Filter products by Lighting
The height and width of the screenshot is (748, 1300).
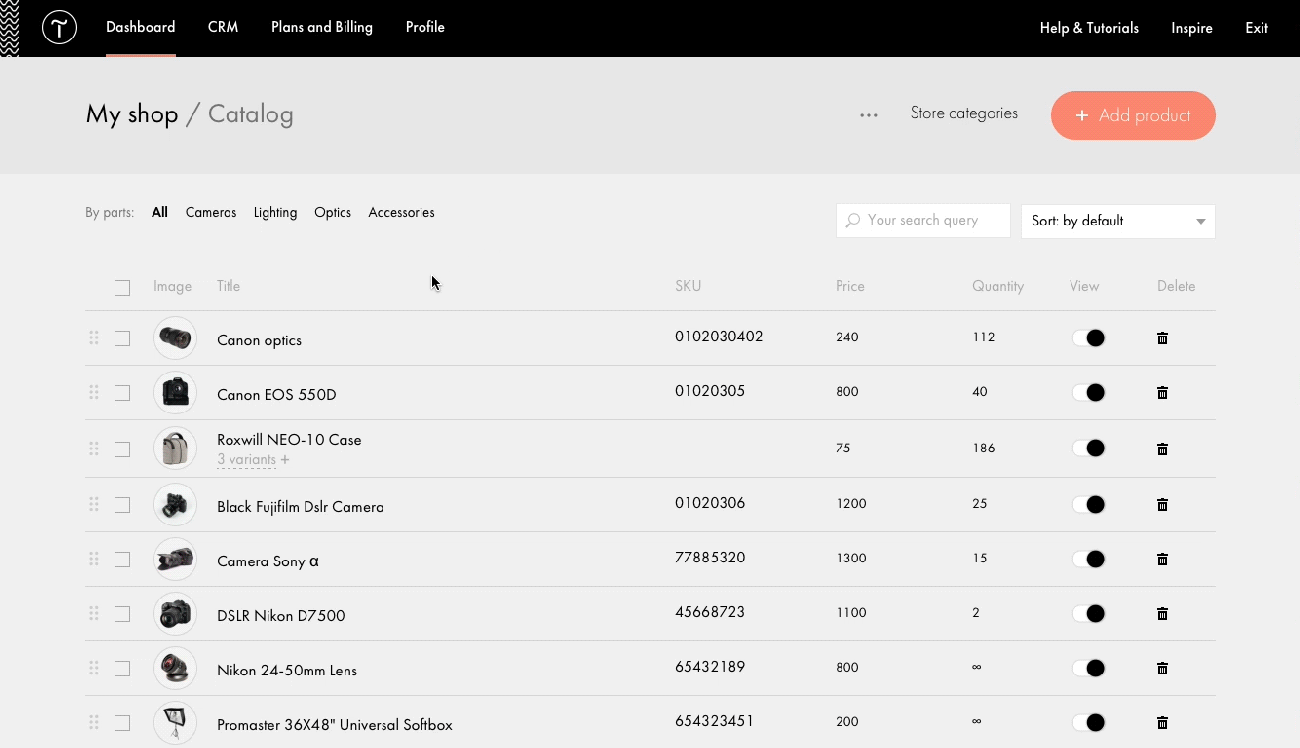tap(275, 212)
